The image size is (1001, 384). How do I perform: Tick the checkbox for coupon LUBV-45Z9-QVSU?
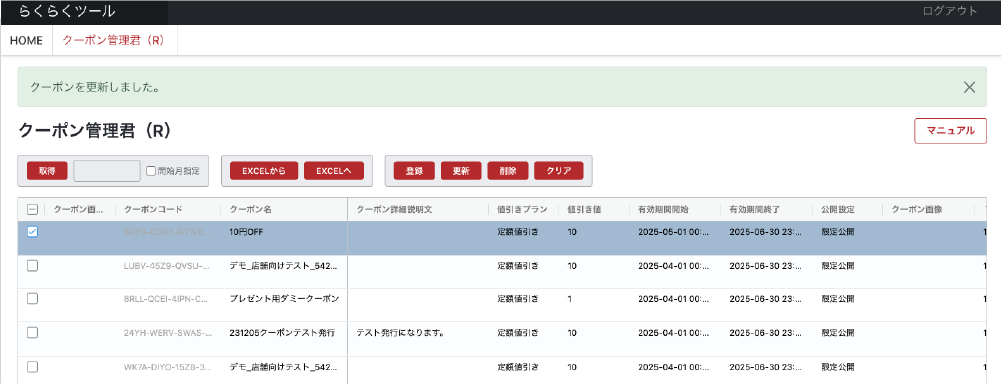[33, 265]
